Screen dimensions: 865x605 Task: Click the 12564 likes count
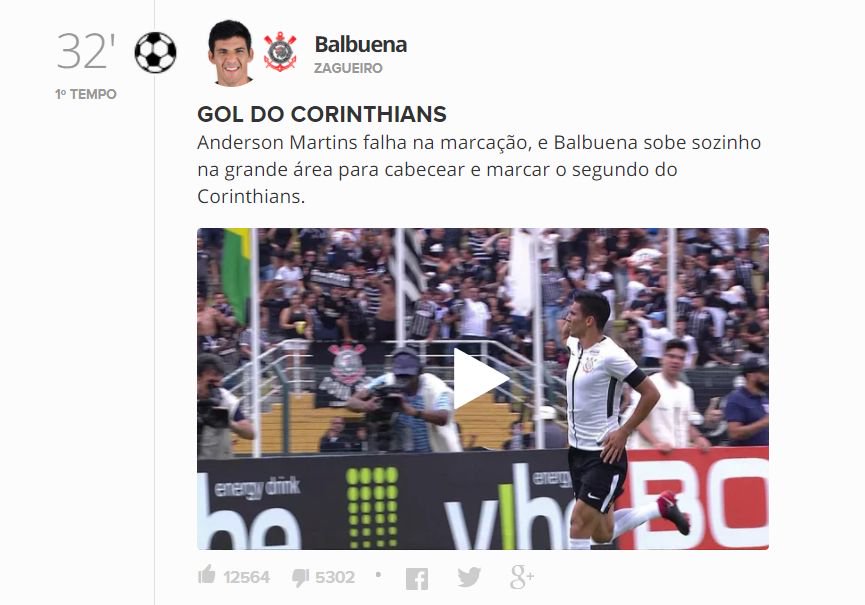[x=247, y=577]
